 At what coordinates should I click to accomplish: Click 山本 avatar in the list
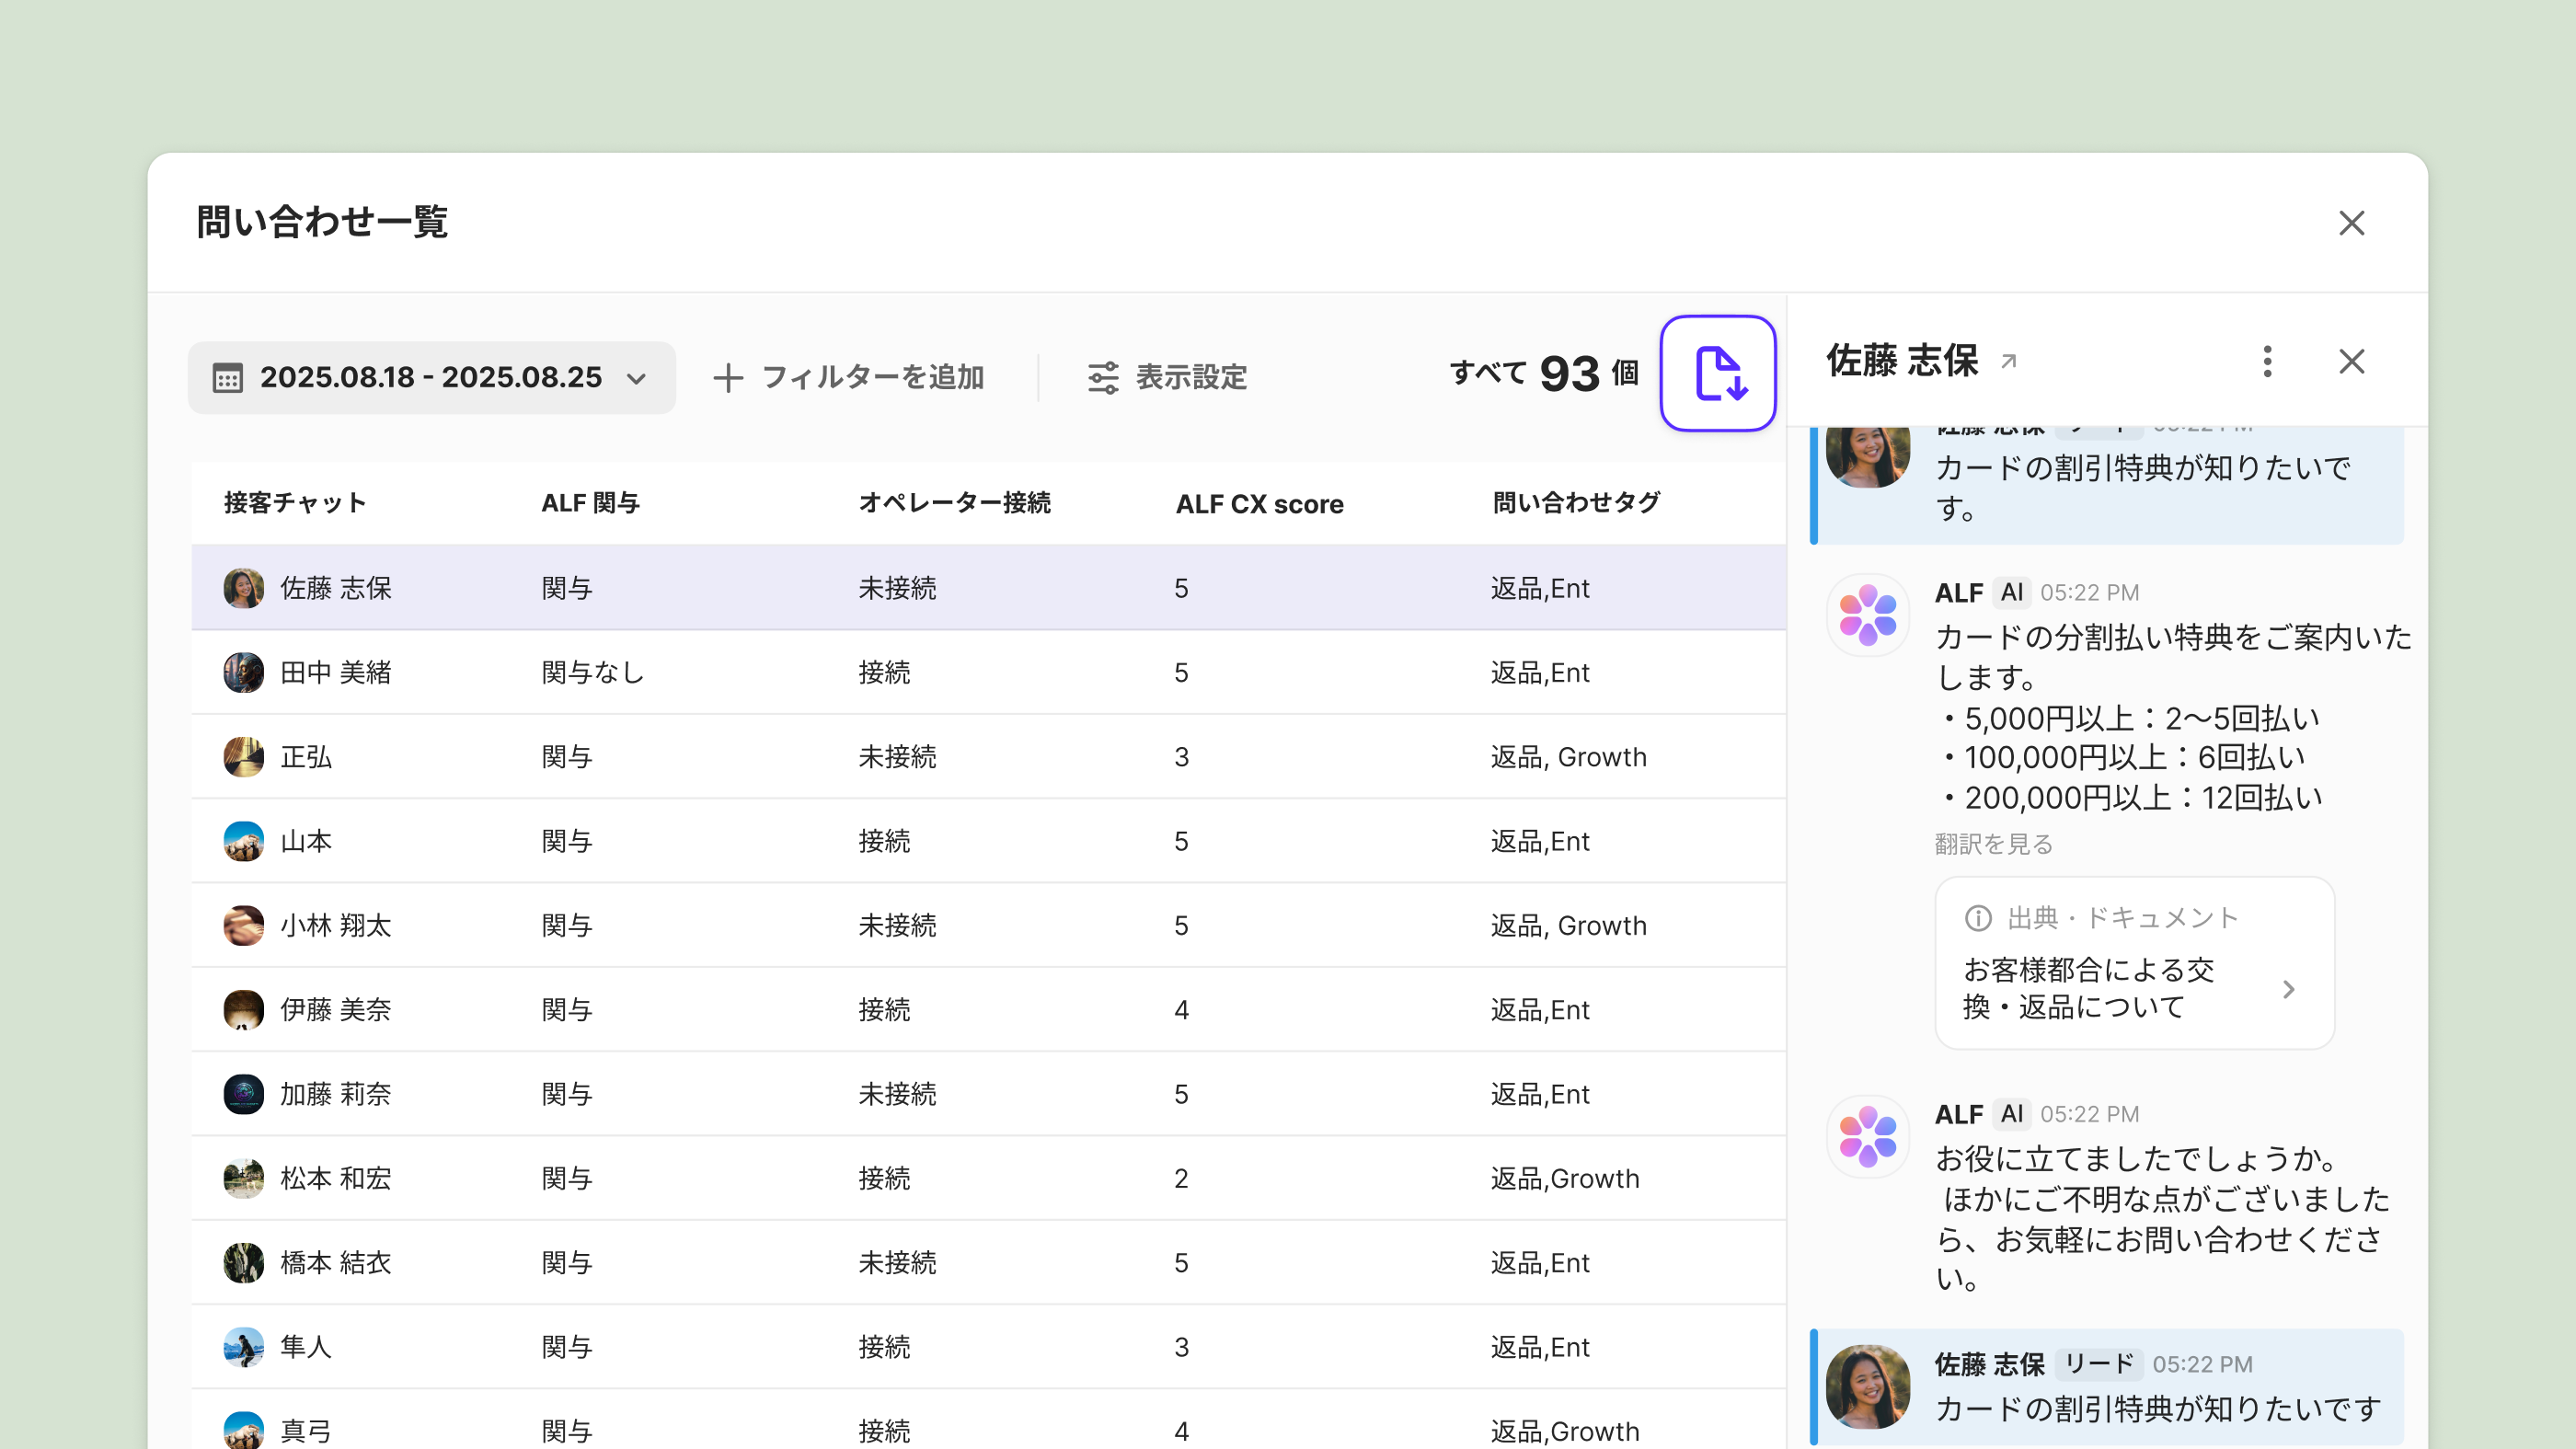tap(244, 841)
